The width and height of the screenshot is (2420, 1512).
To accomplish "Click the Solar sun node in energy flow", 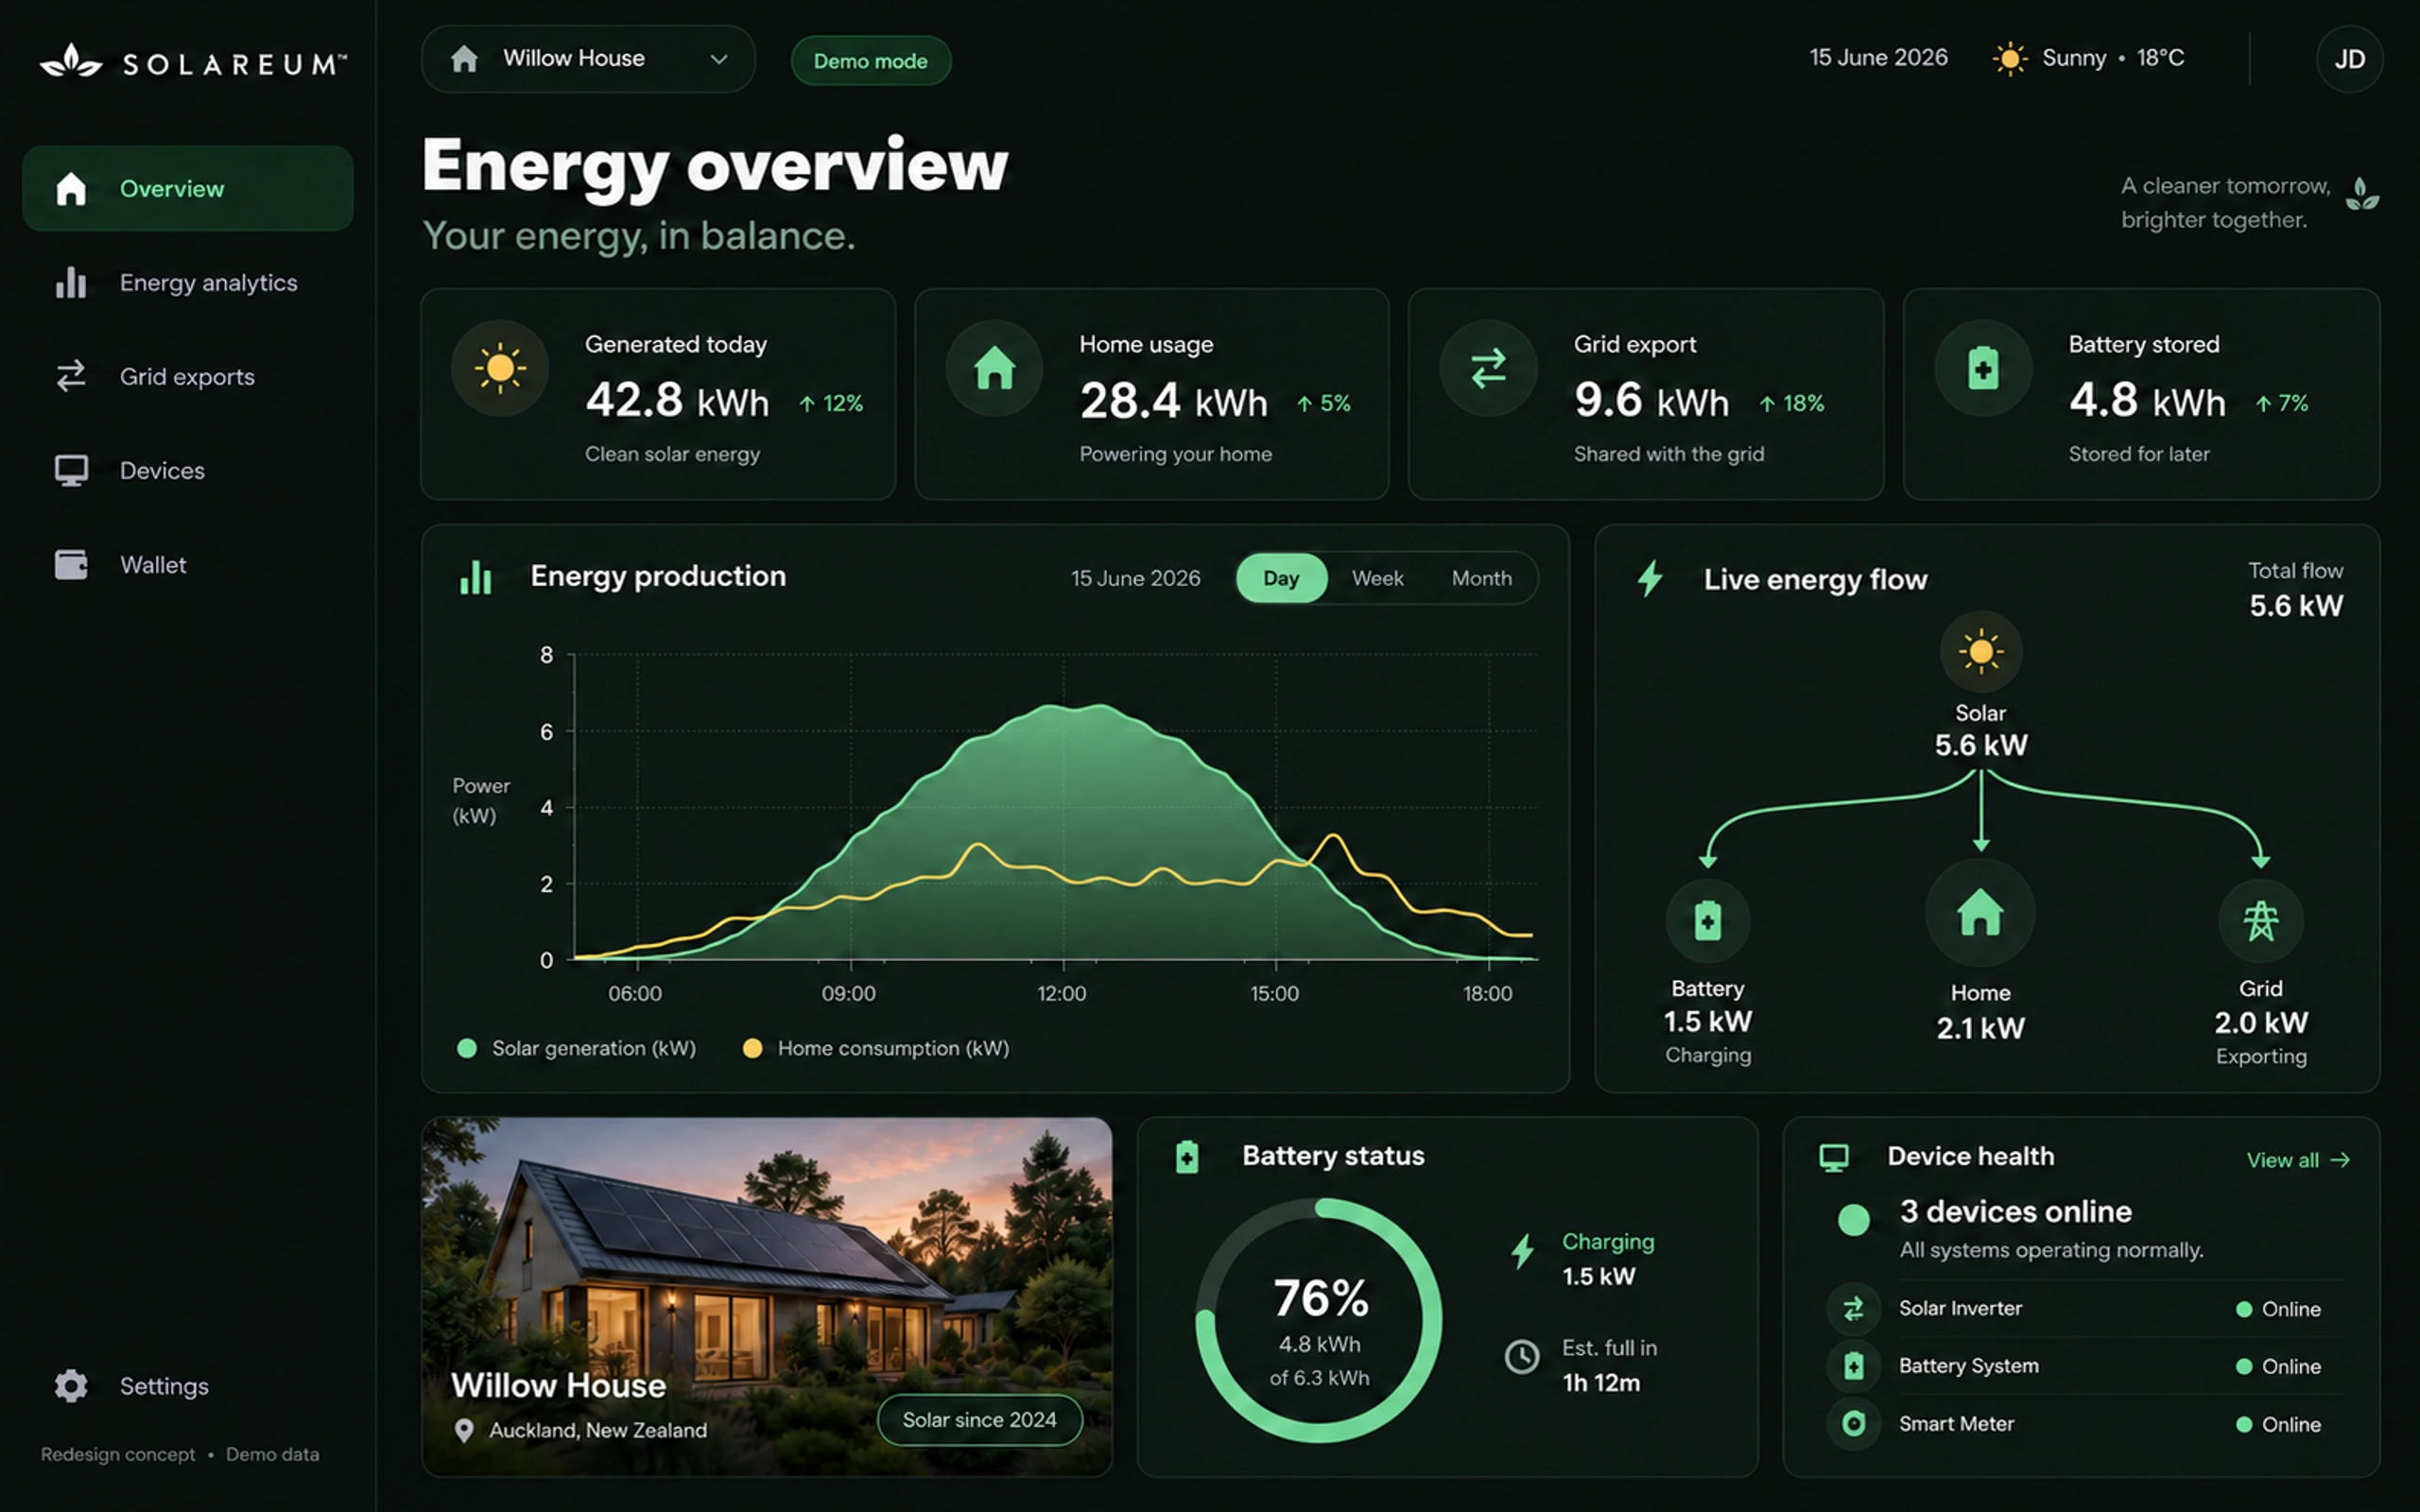I will tap(1981, 652).
